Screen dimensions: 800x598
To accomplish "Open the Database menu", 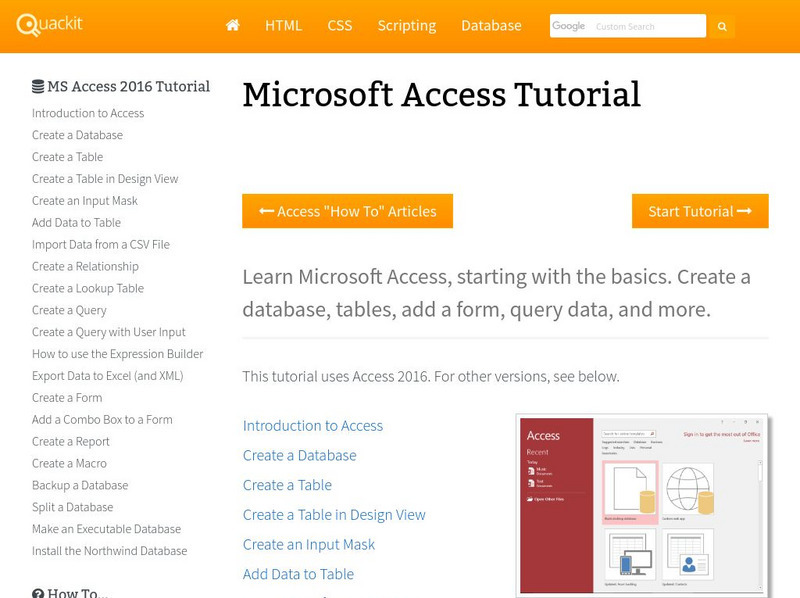I will [x=491, y=26].
